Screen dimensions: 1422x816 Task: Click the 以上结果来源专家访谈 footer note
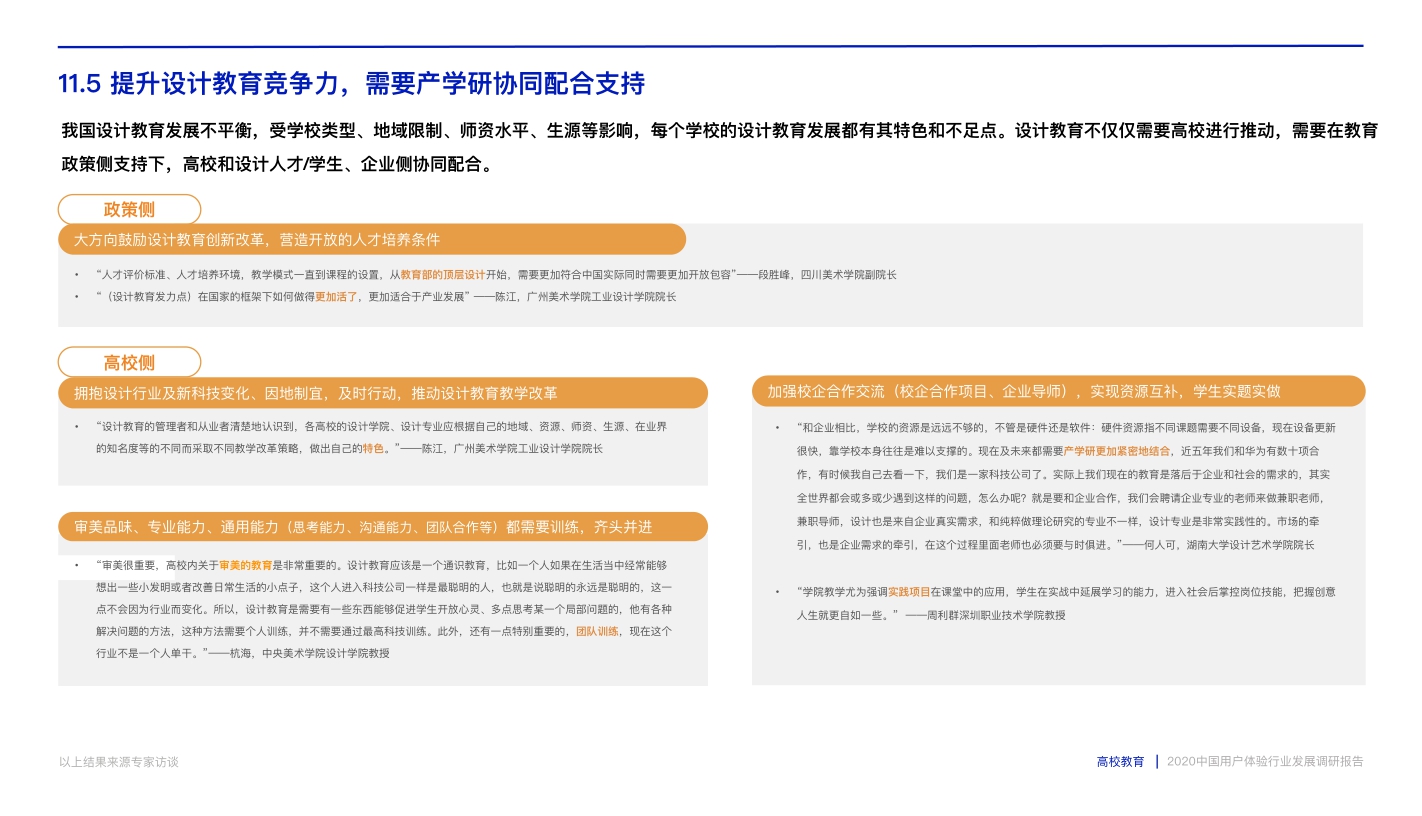point(117,760)
